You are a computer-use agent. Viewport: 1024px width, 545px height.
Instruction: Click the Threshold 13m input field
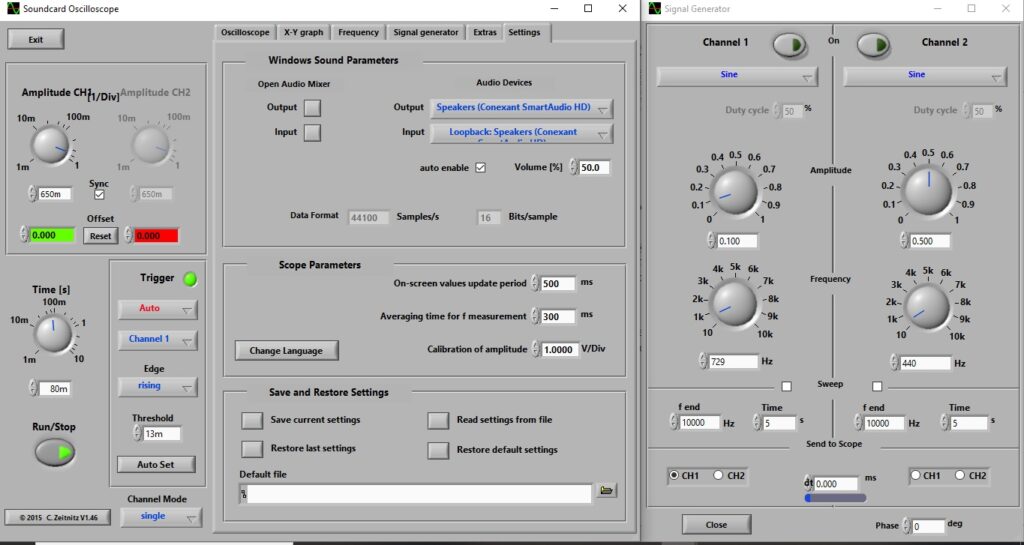point(161,433)
